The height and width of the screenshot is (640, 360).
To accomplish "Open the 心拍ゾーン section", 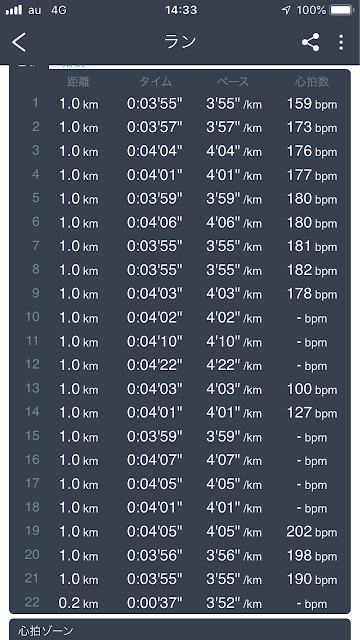I will pyautogui.click(x=180, y=629).
